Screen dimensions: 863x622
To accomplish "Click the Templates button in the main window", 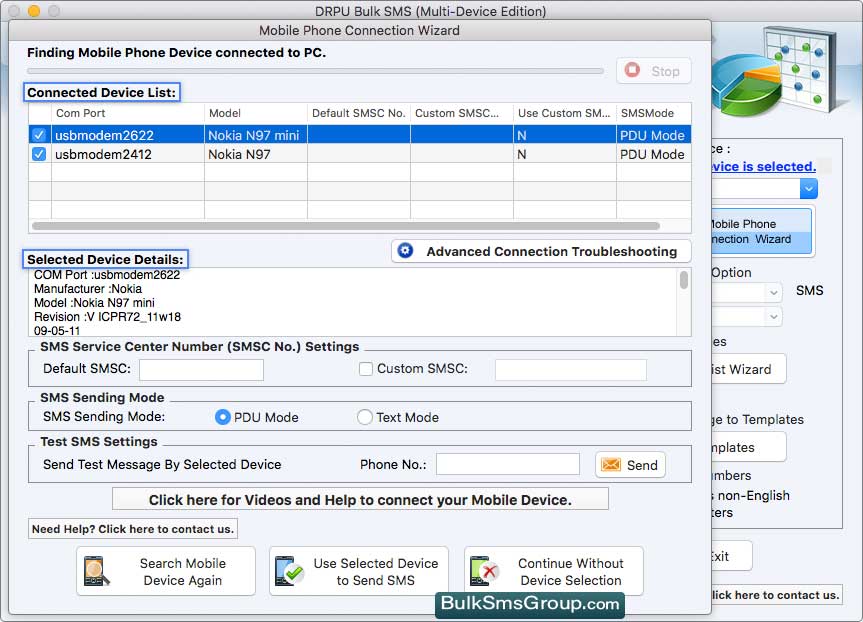I will click(x=749, y=447).
